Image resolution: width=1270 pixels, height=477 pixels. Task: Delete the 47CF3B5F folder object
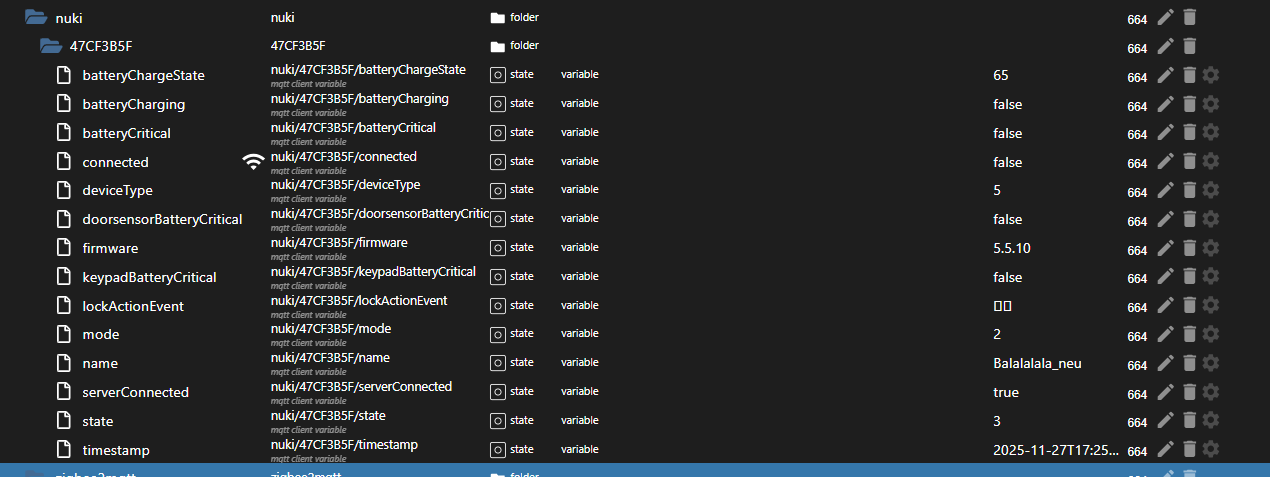point(1188,46)
